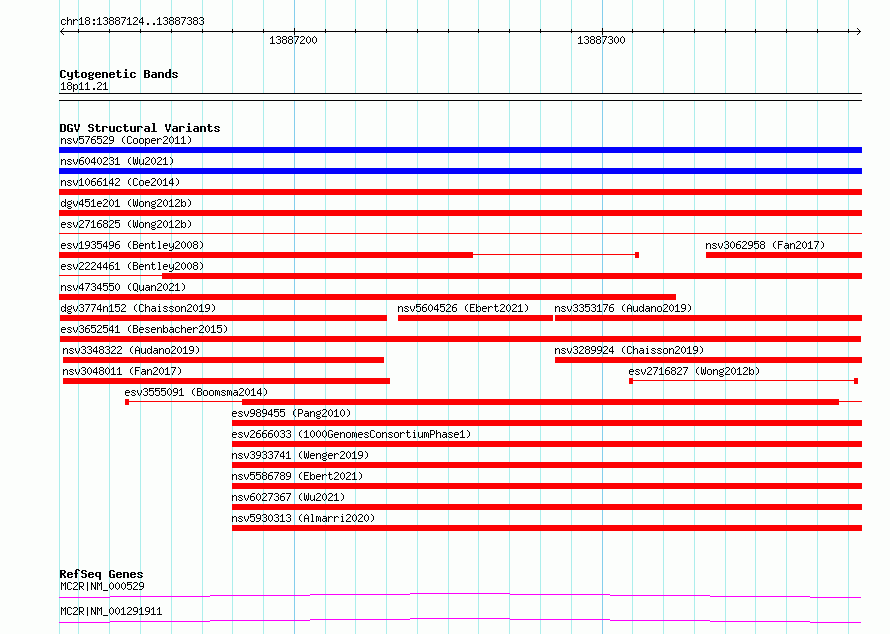Select variant nsv576529 (Cooper2011)

click(126, 140)
